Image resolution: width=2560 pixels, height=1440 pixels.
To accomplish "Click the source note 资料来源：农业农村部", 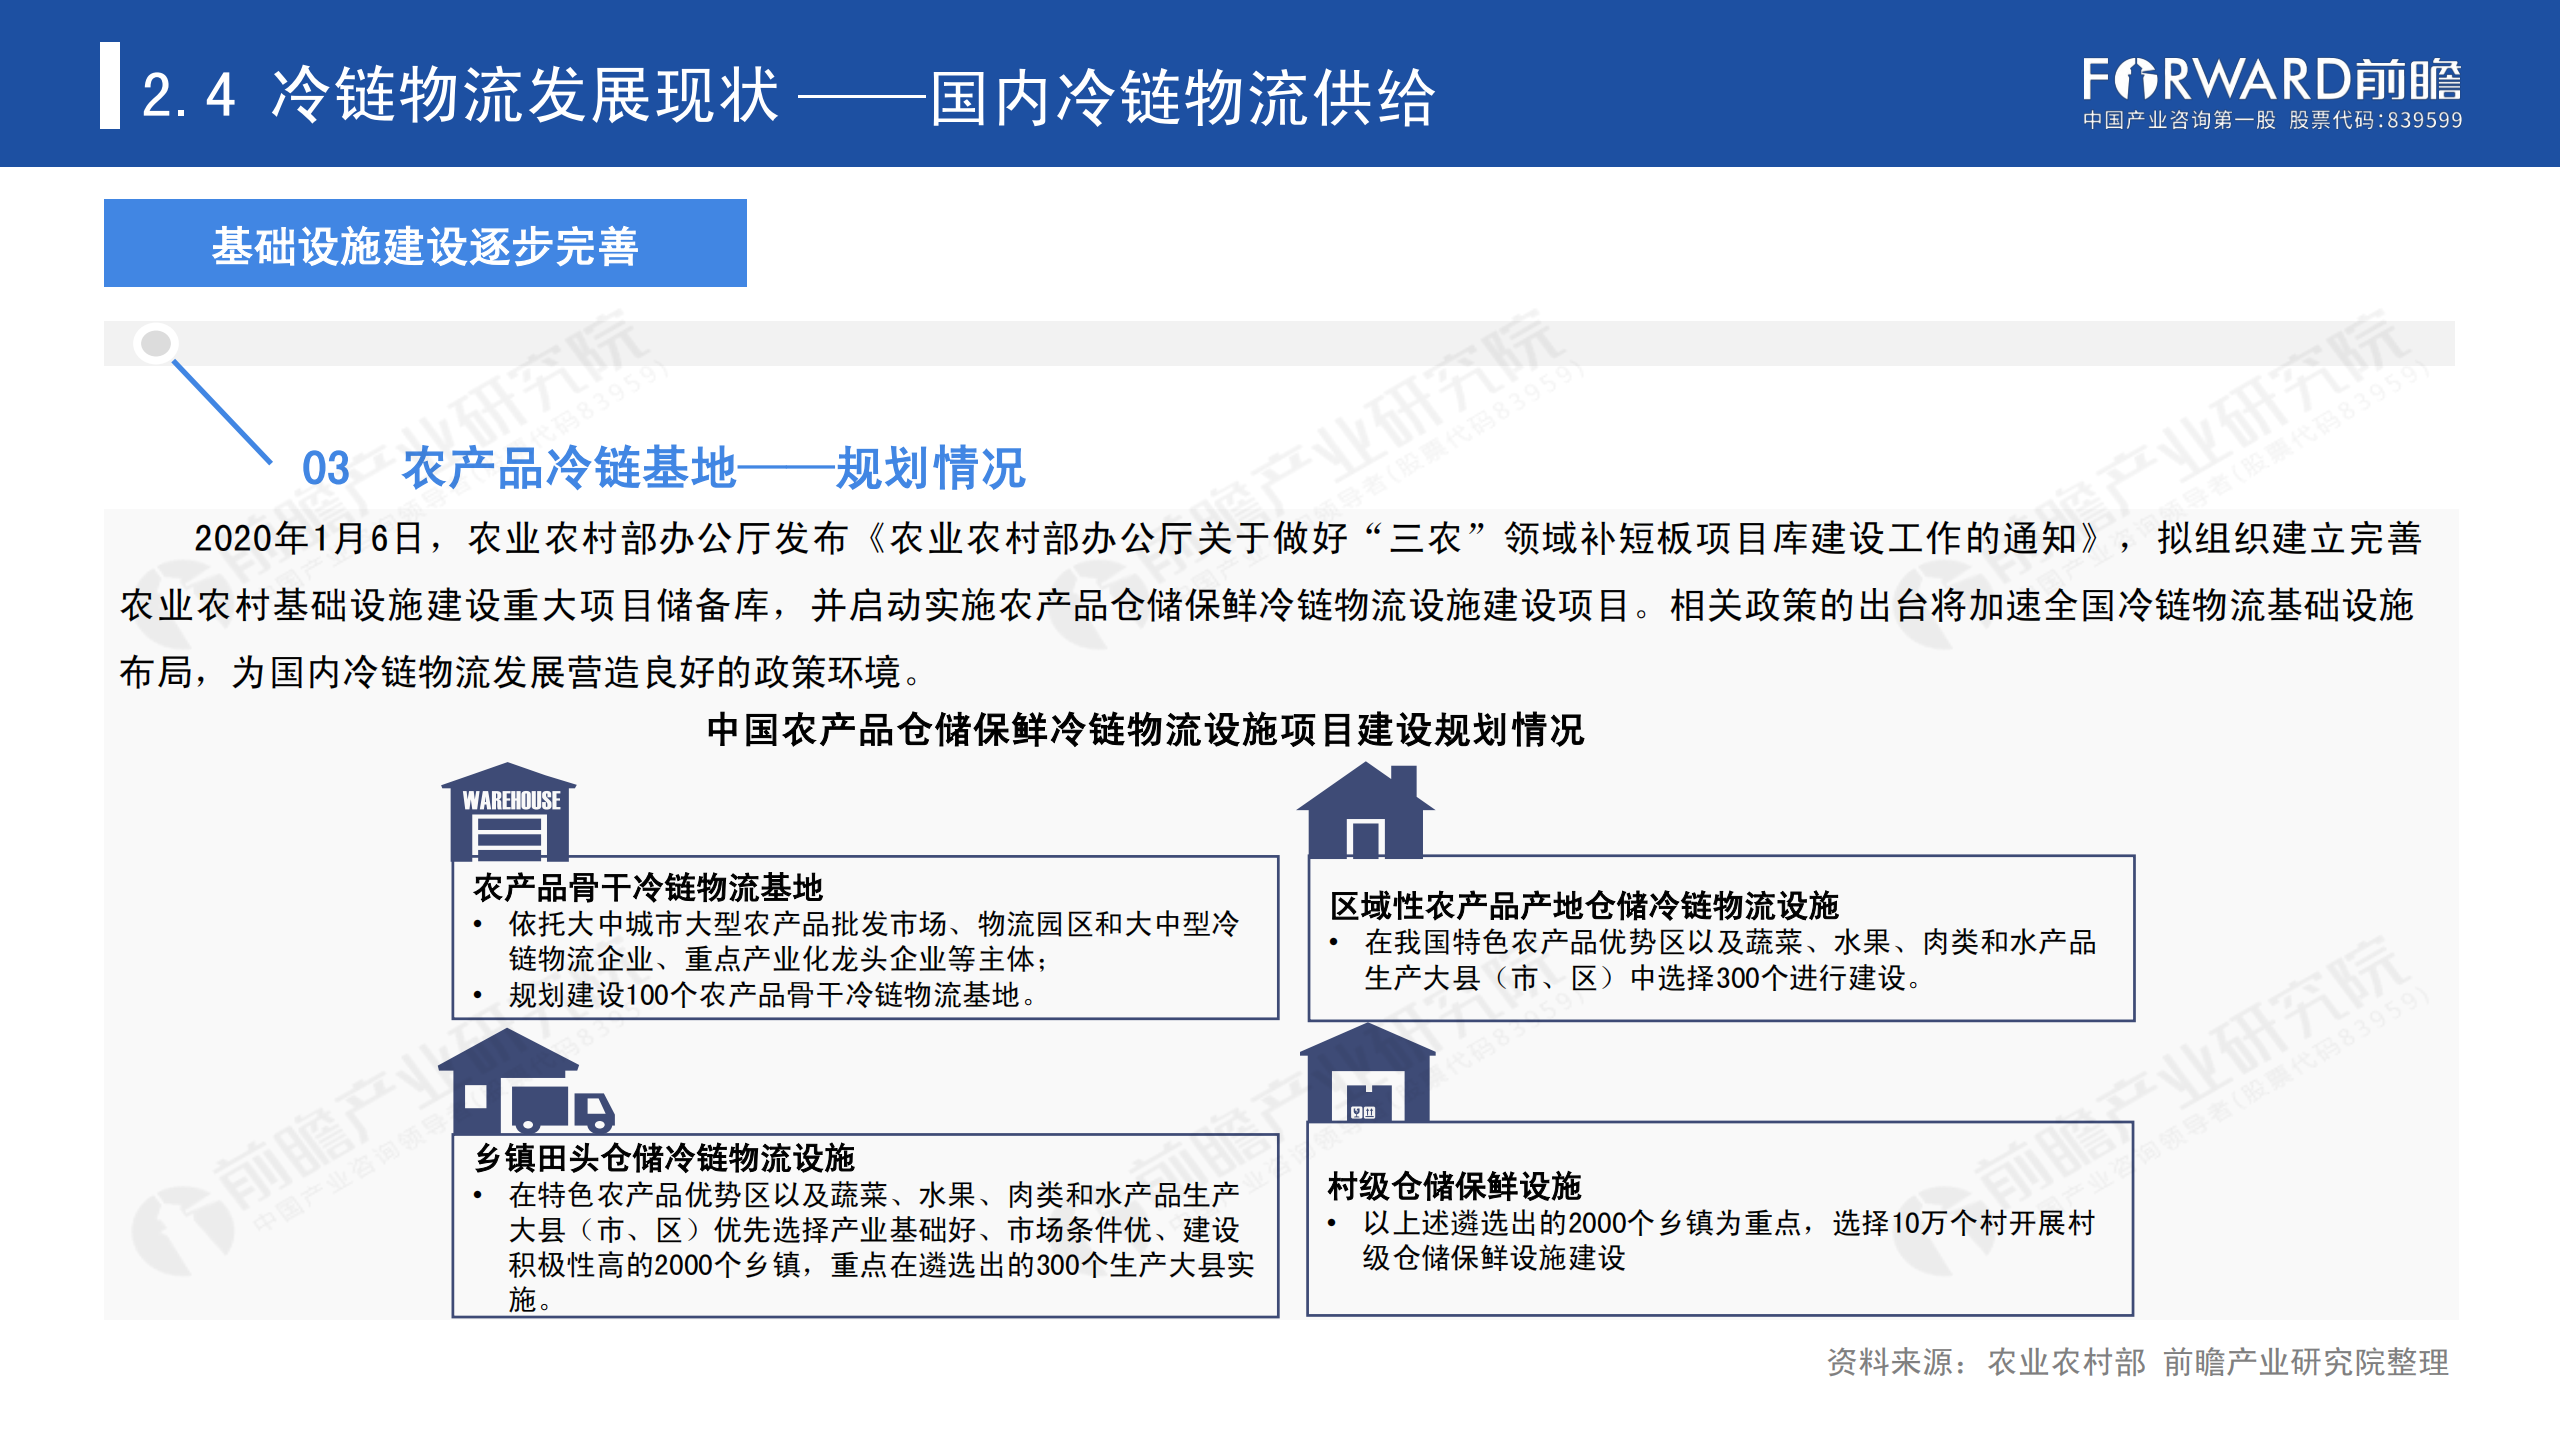I will pyautogui.click(x=1987, y=1362).
